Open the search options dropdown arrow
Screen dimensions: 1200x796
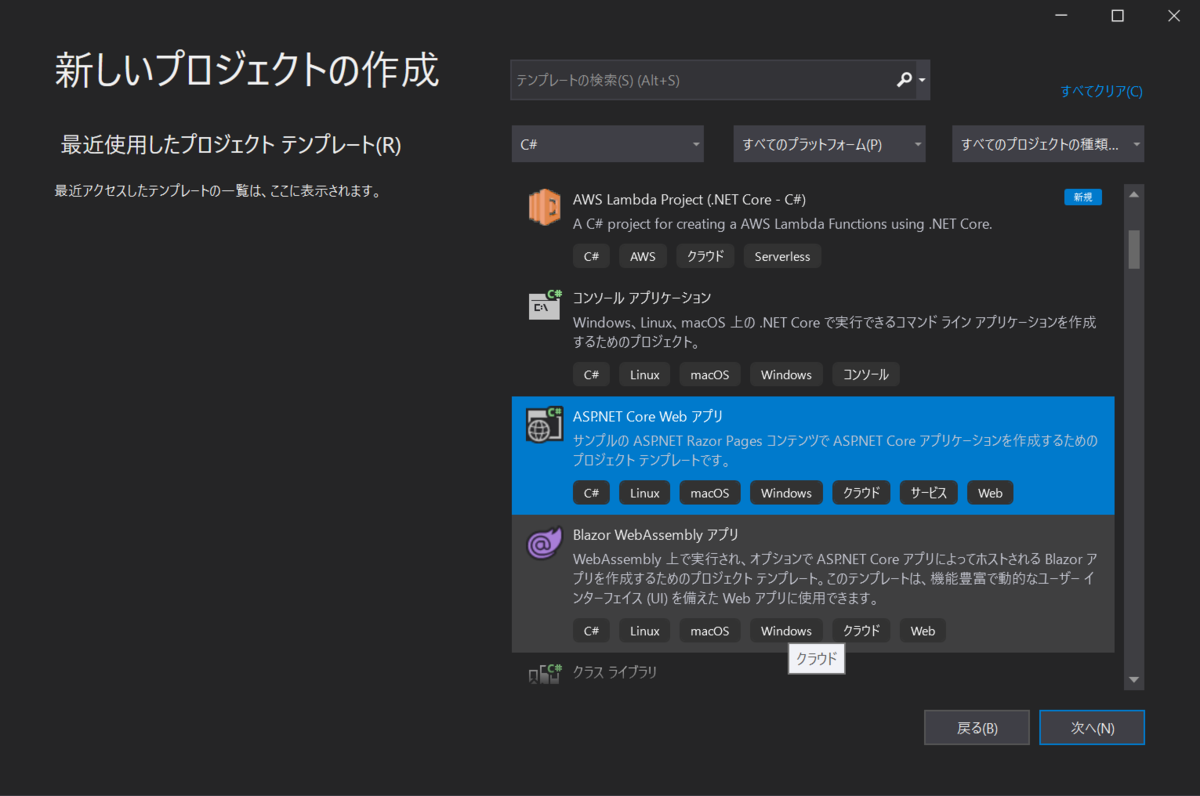pyautogui.click(x=922, y=80)
